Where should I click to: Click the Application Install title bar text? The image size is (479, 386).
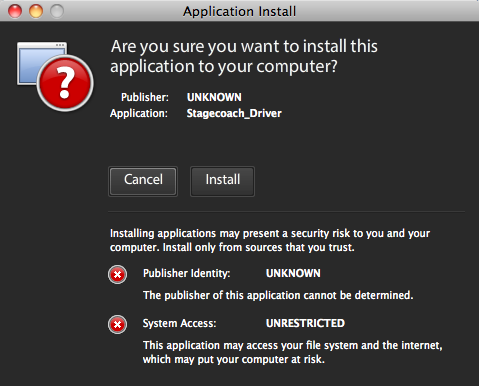239,11
